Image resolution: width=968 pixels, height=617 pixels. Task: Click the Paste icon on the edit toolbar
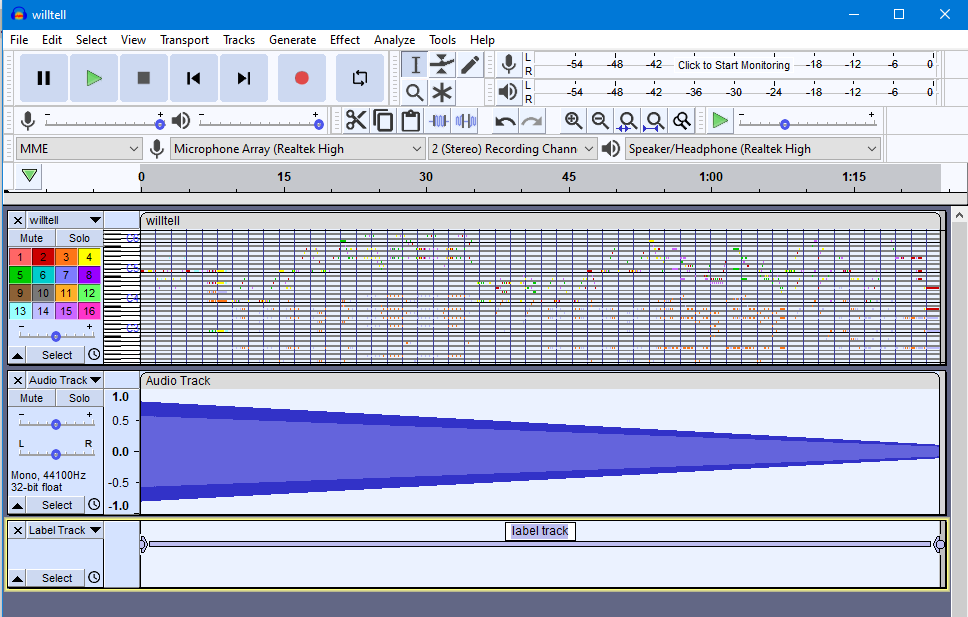tap(411, 120)
